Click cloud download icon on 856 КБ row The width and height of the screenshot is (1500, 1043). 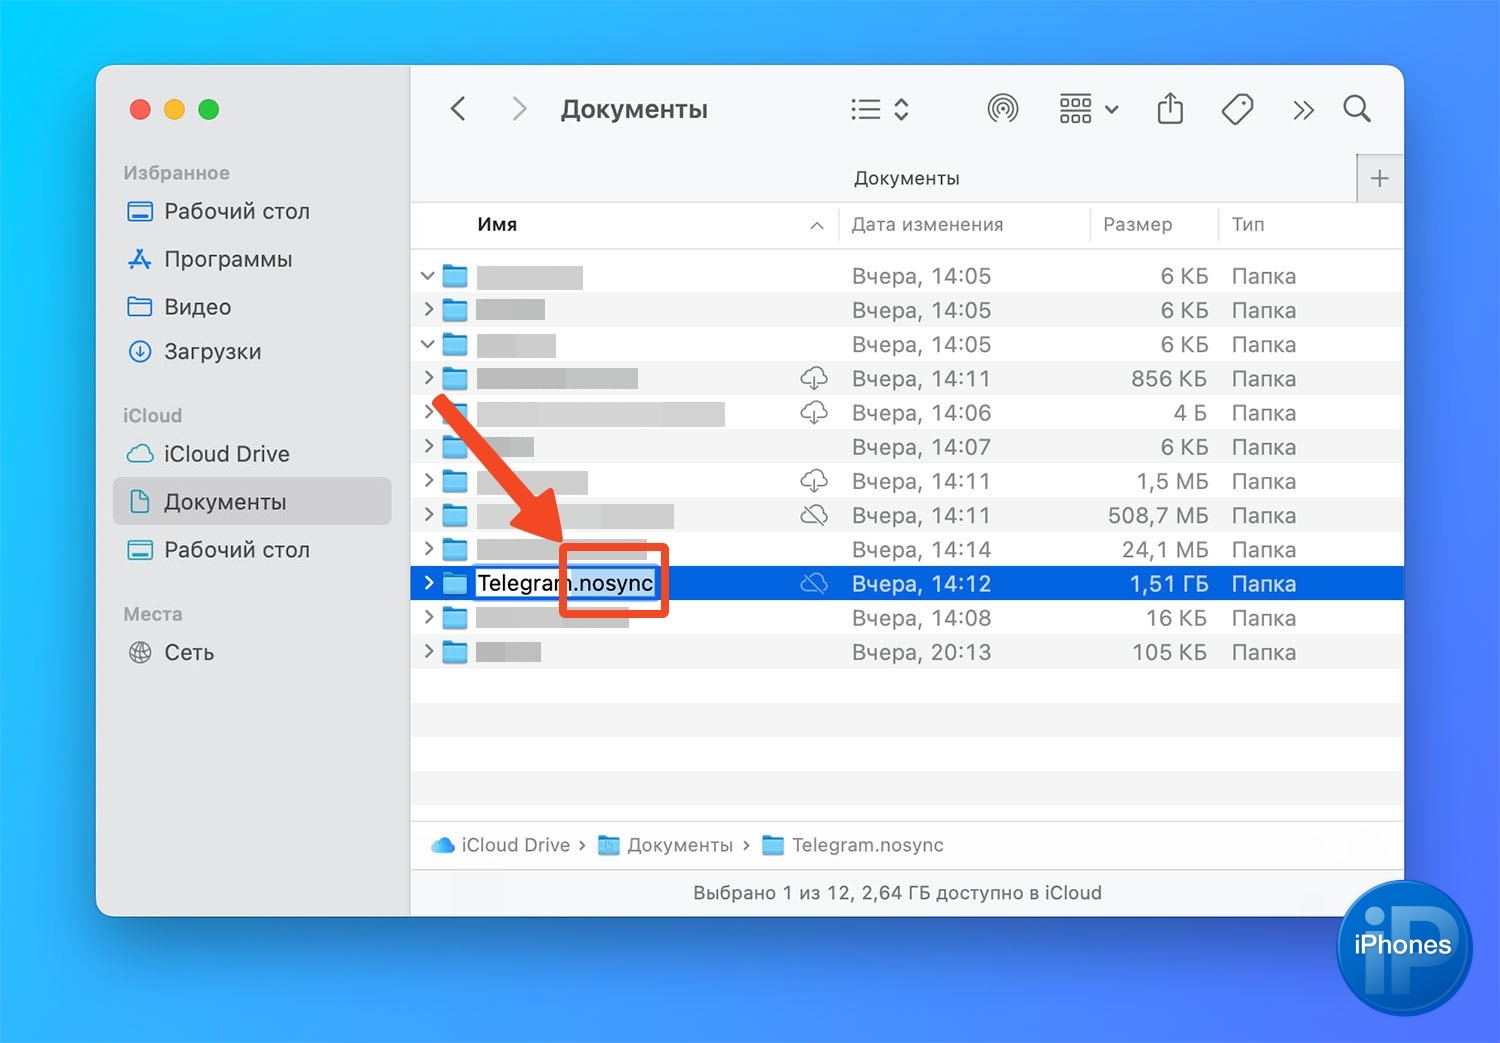click(x=814, y=378)
